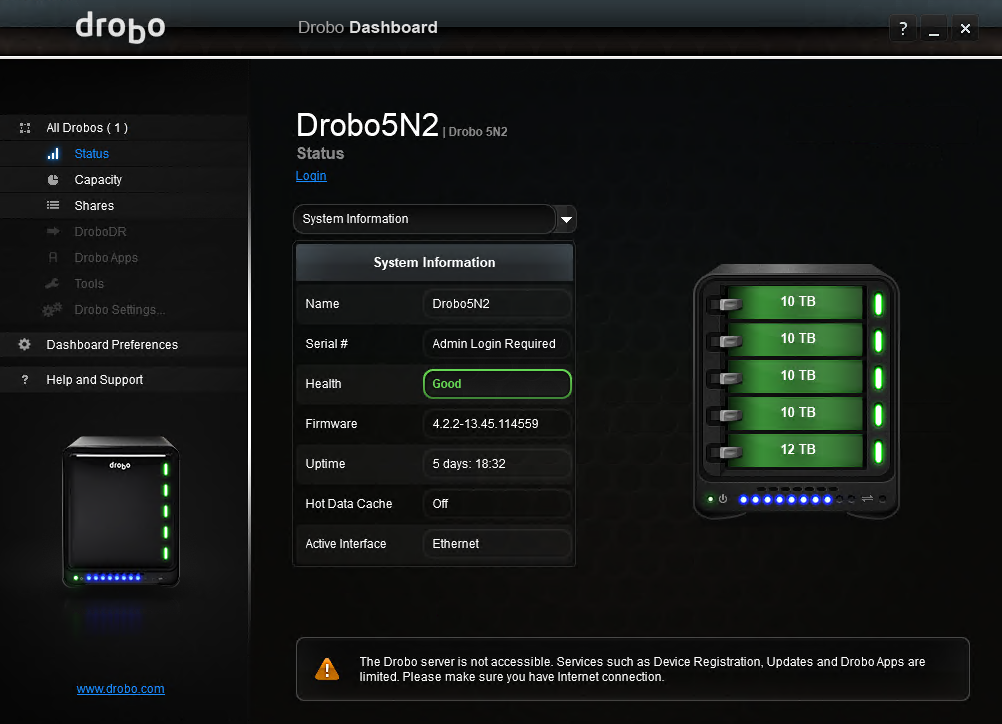Click the power symbol on the Drobo illustration

(x=722, y=497)
